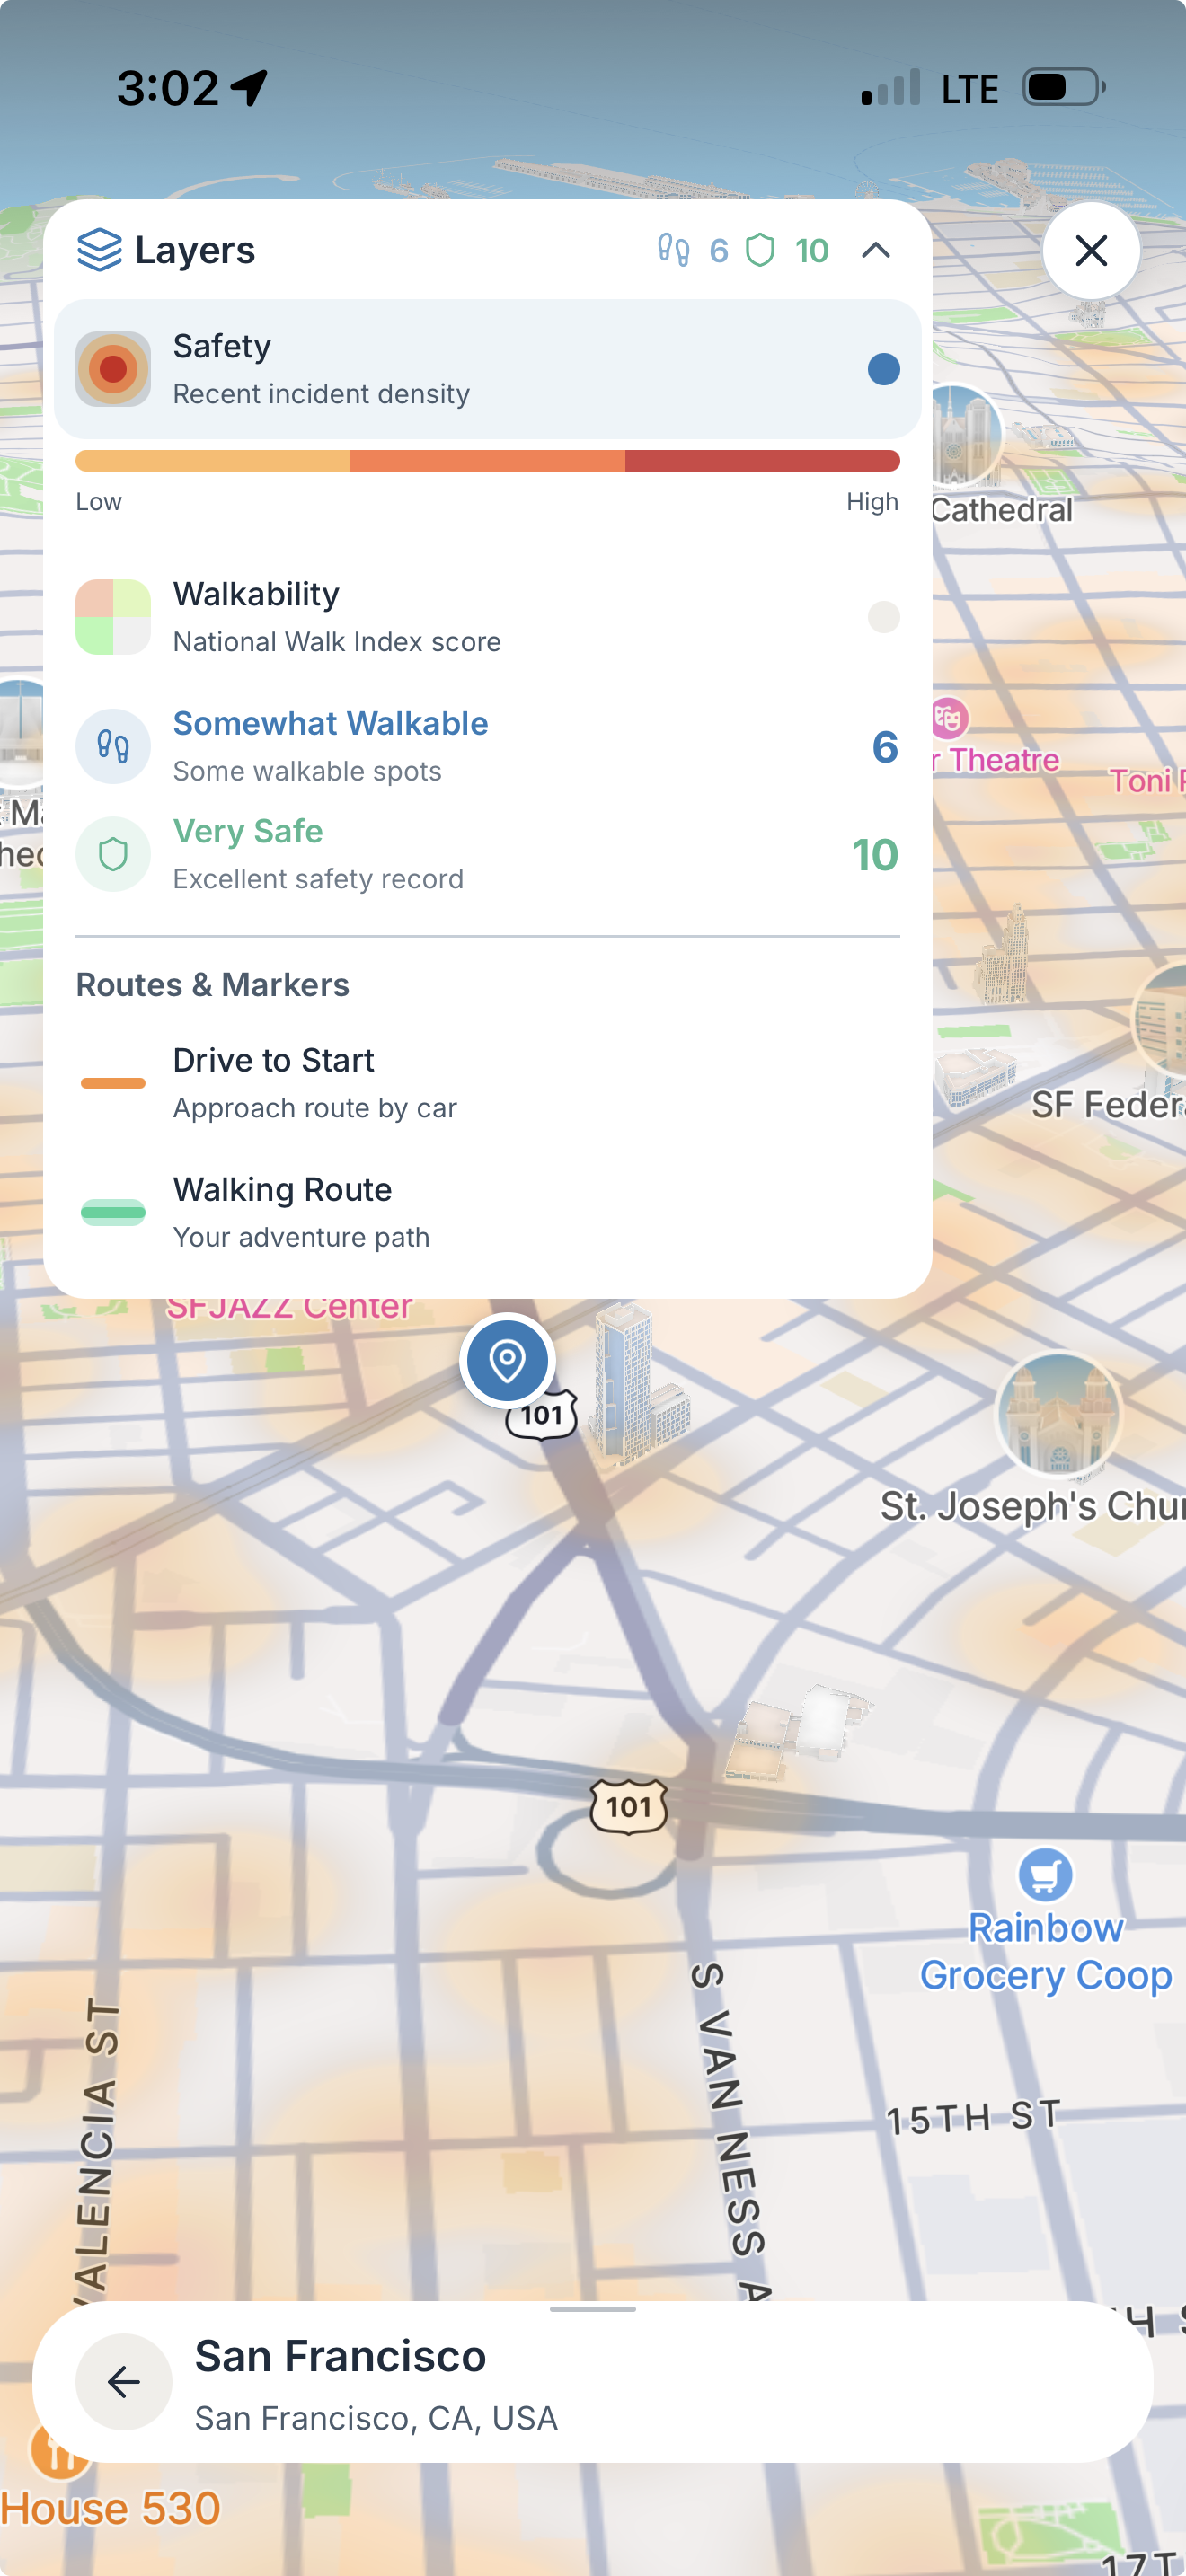Select the Safety heatmap icon
This screenshot has width=1186, height=2576.
click(x=113, y=369)
